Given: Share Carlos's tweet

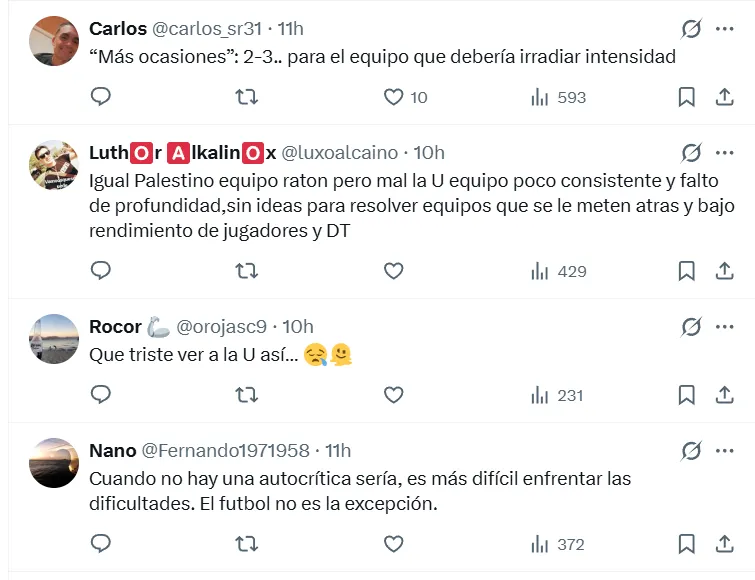Looking at the screenshot, I should [x=725, y=97].
